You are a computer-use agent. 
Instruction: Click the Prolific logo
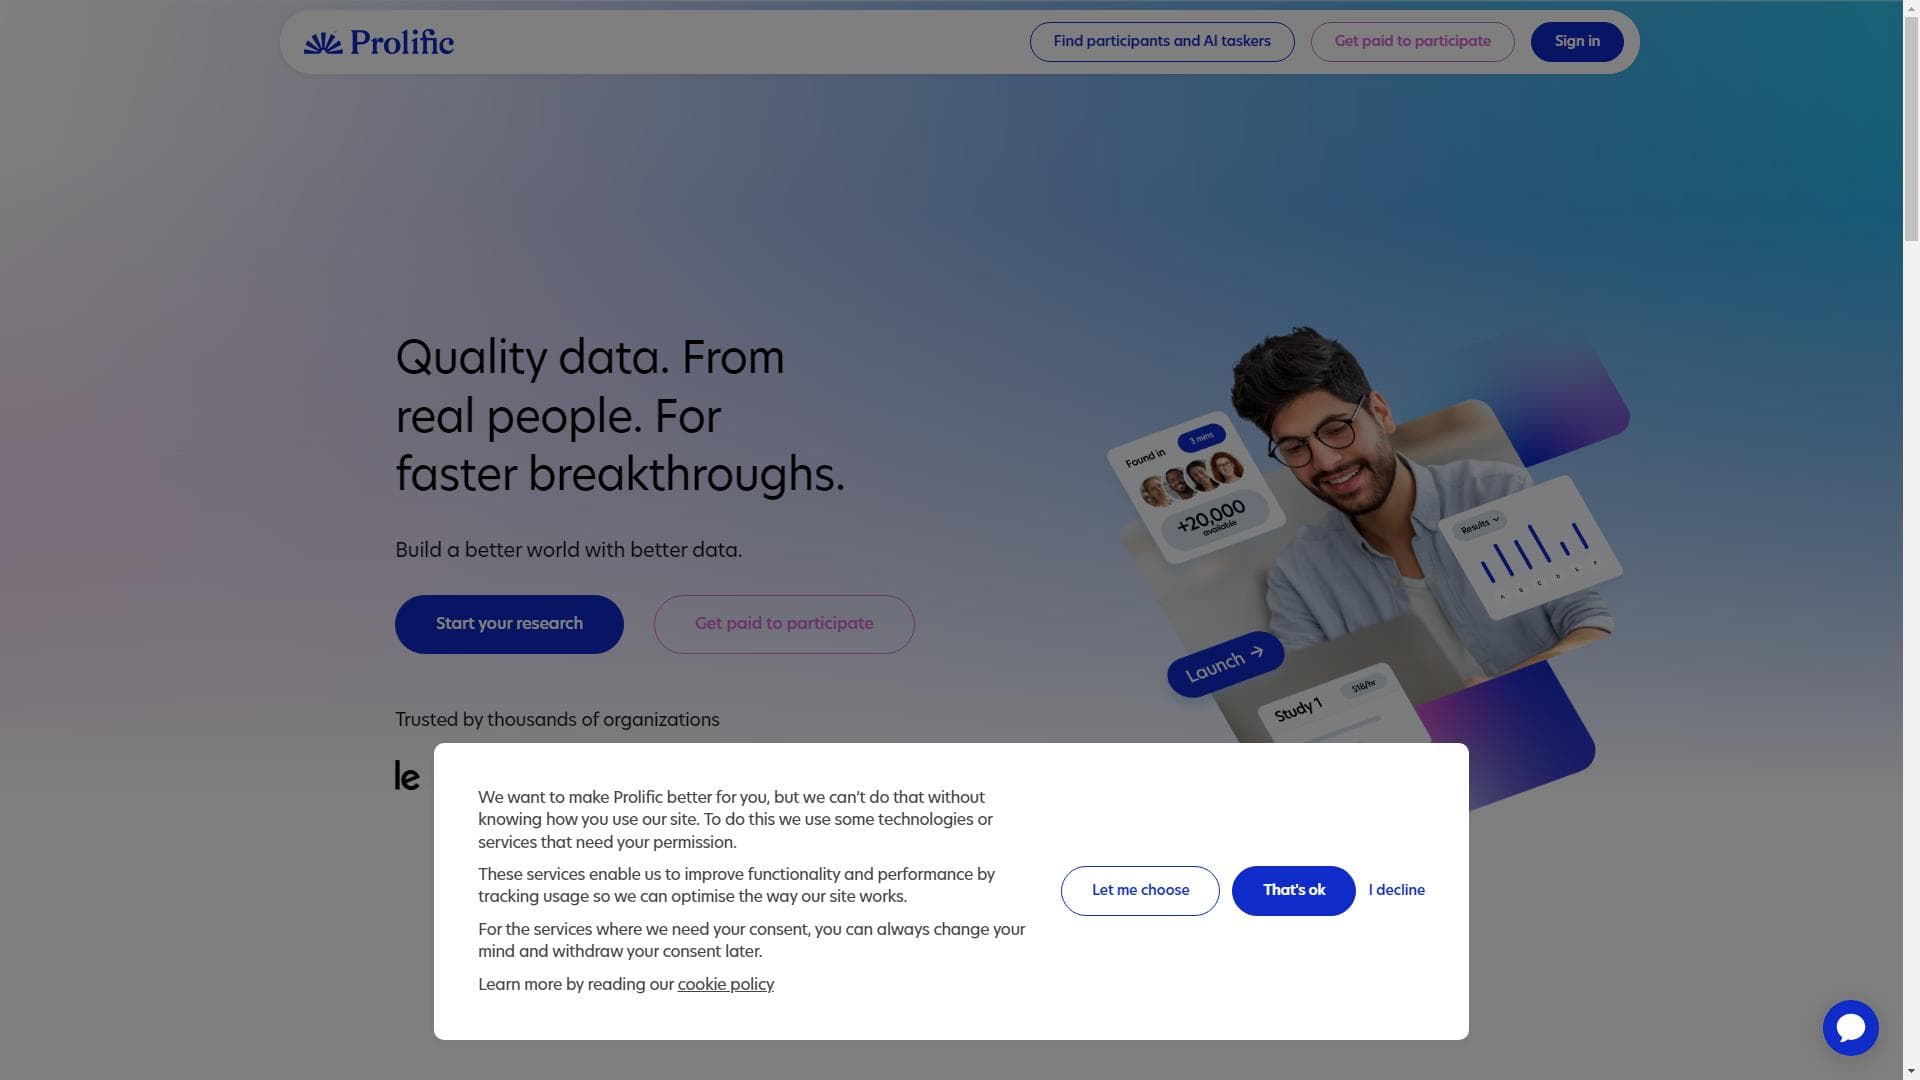[x=378, y=42]
